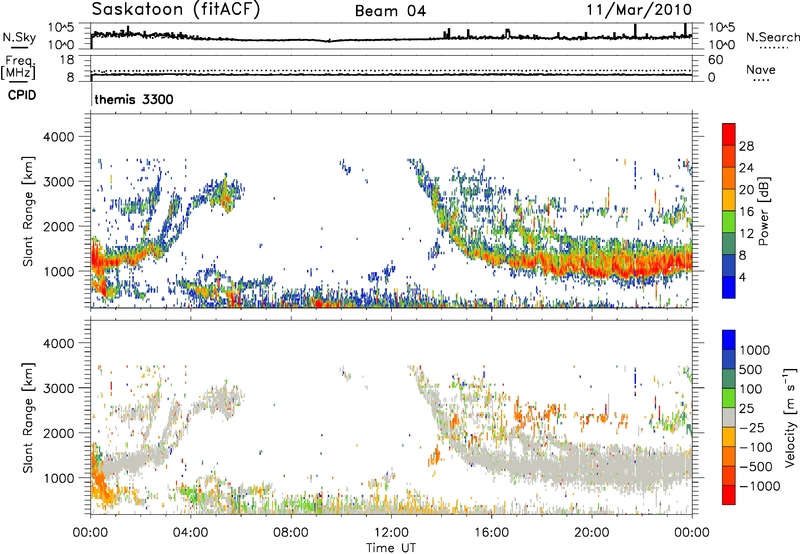Select the "N.Sky" legend label
The image size is (800, 554).
(19, 37)
